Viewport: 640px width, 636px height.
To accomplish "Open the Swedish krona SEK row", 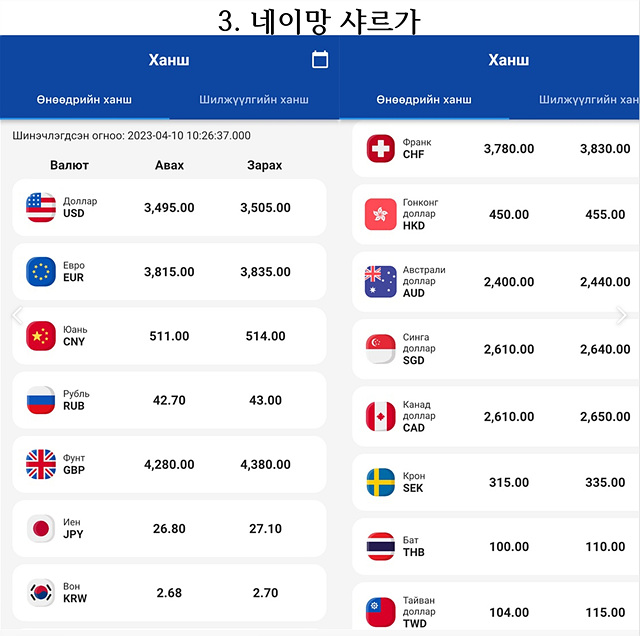I will 496,482.
